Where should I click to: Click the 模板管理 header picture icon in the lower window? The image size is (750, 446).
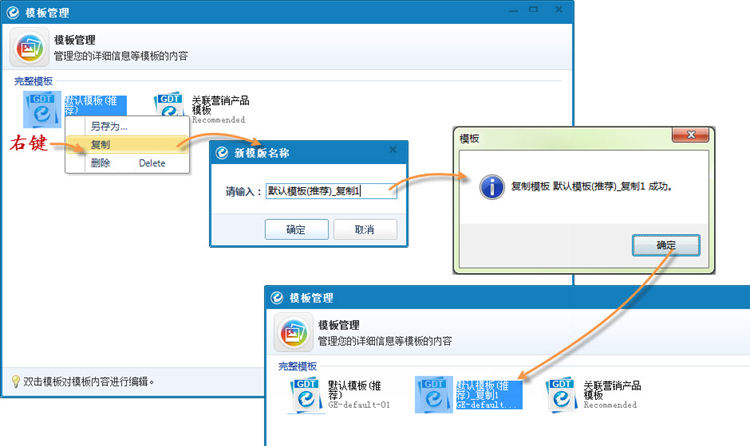pos(292,332)
